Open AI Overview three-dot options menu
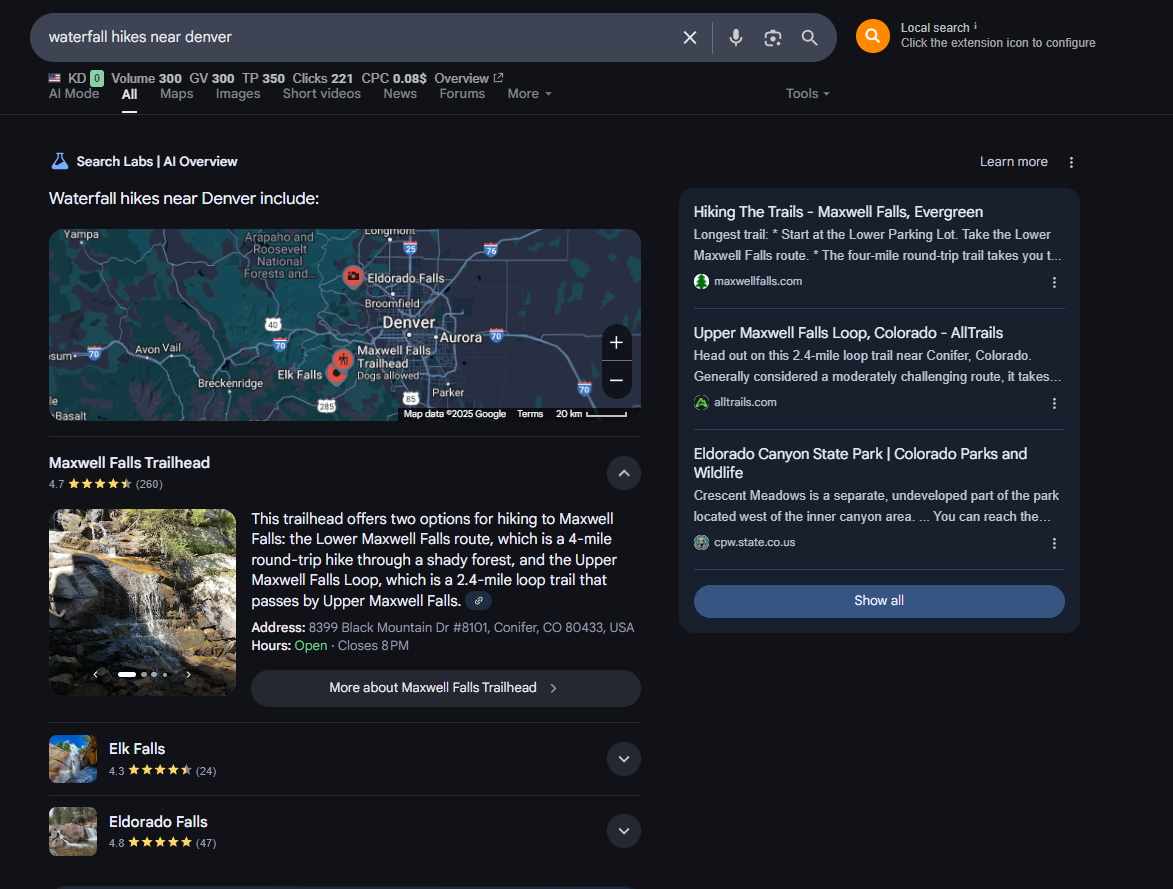Screen dimensions: 1173x889 [1071, 162]
